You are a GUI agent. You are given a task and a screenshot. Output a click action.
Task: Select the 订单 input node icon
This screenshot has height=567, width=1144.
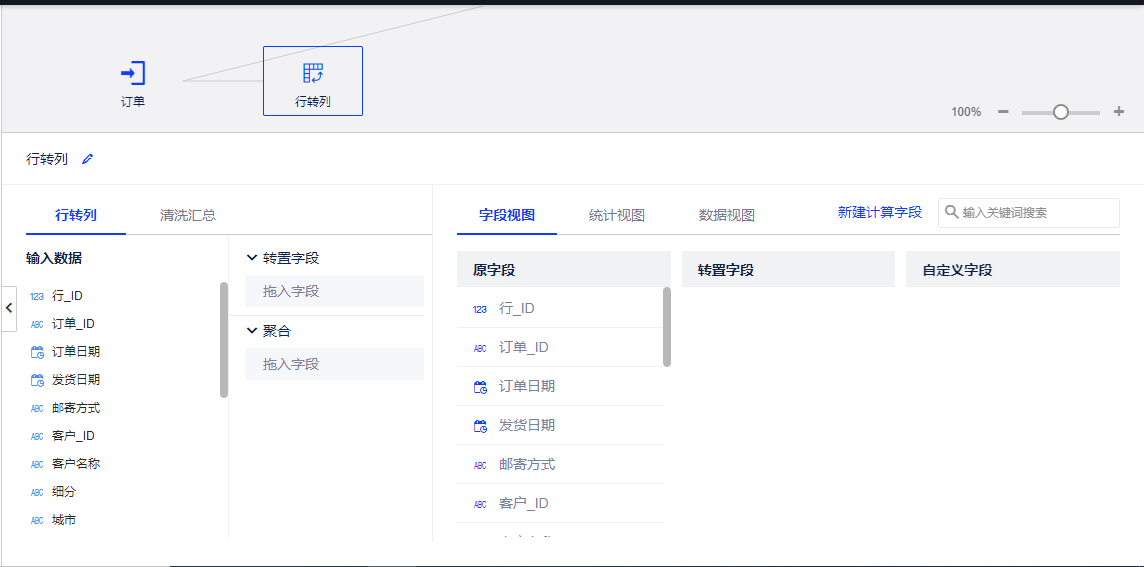(x=133, y=73)
